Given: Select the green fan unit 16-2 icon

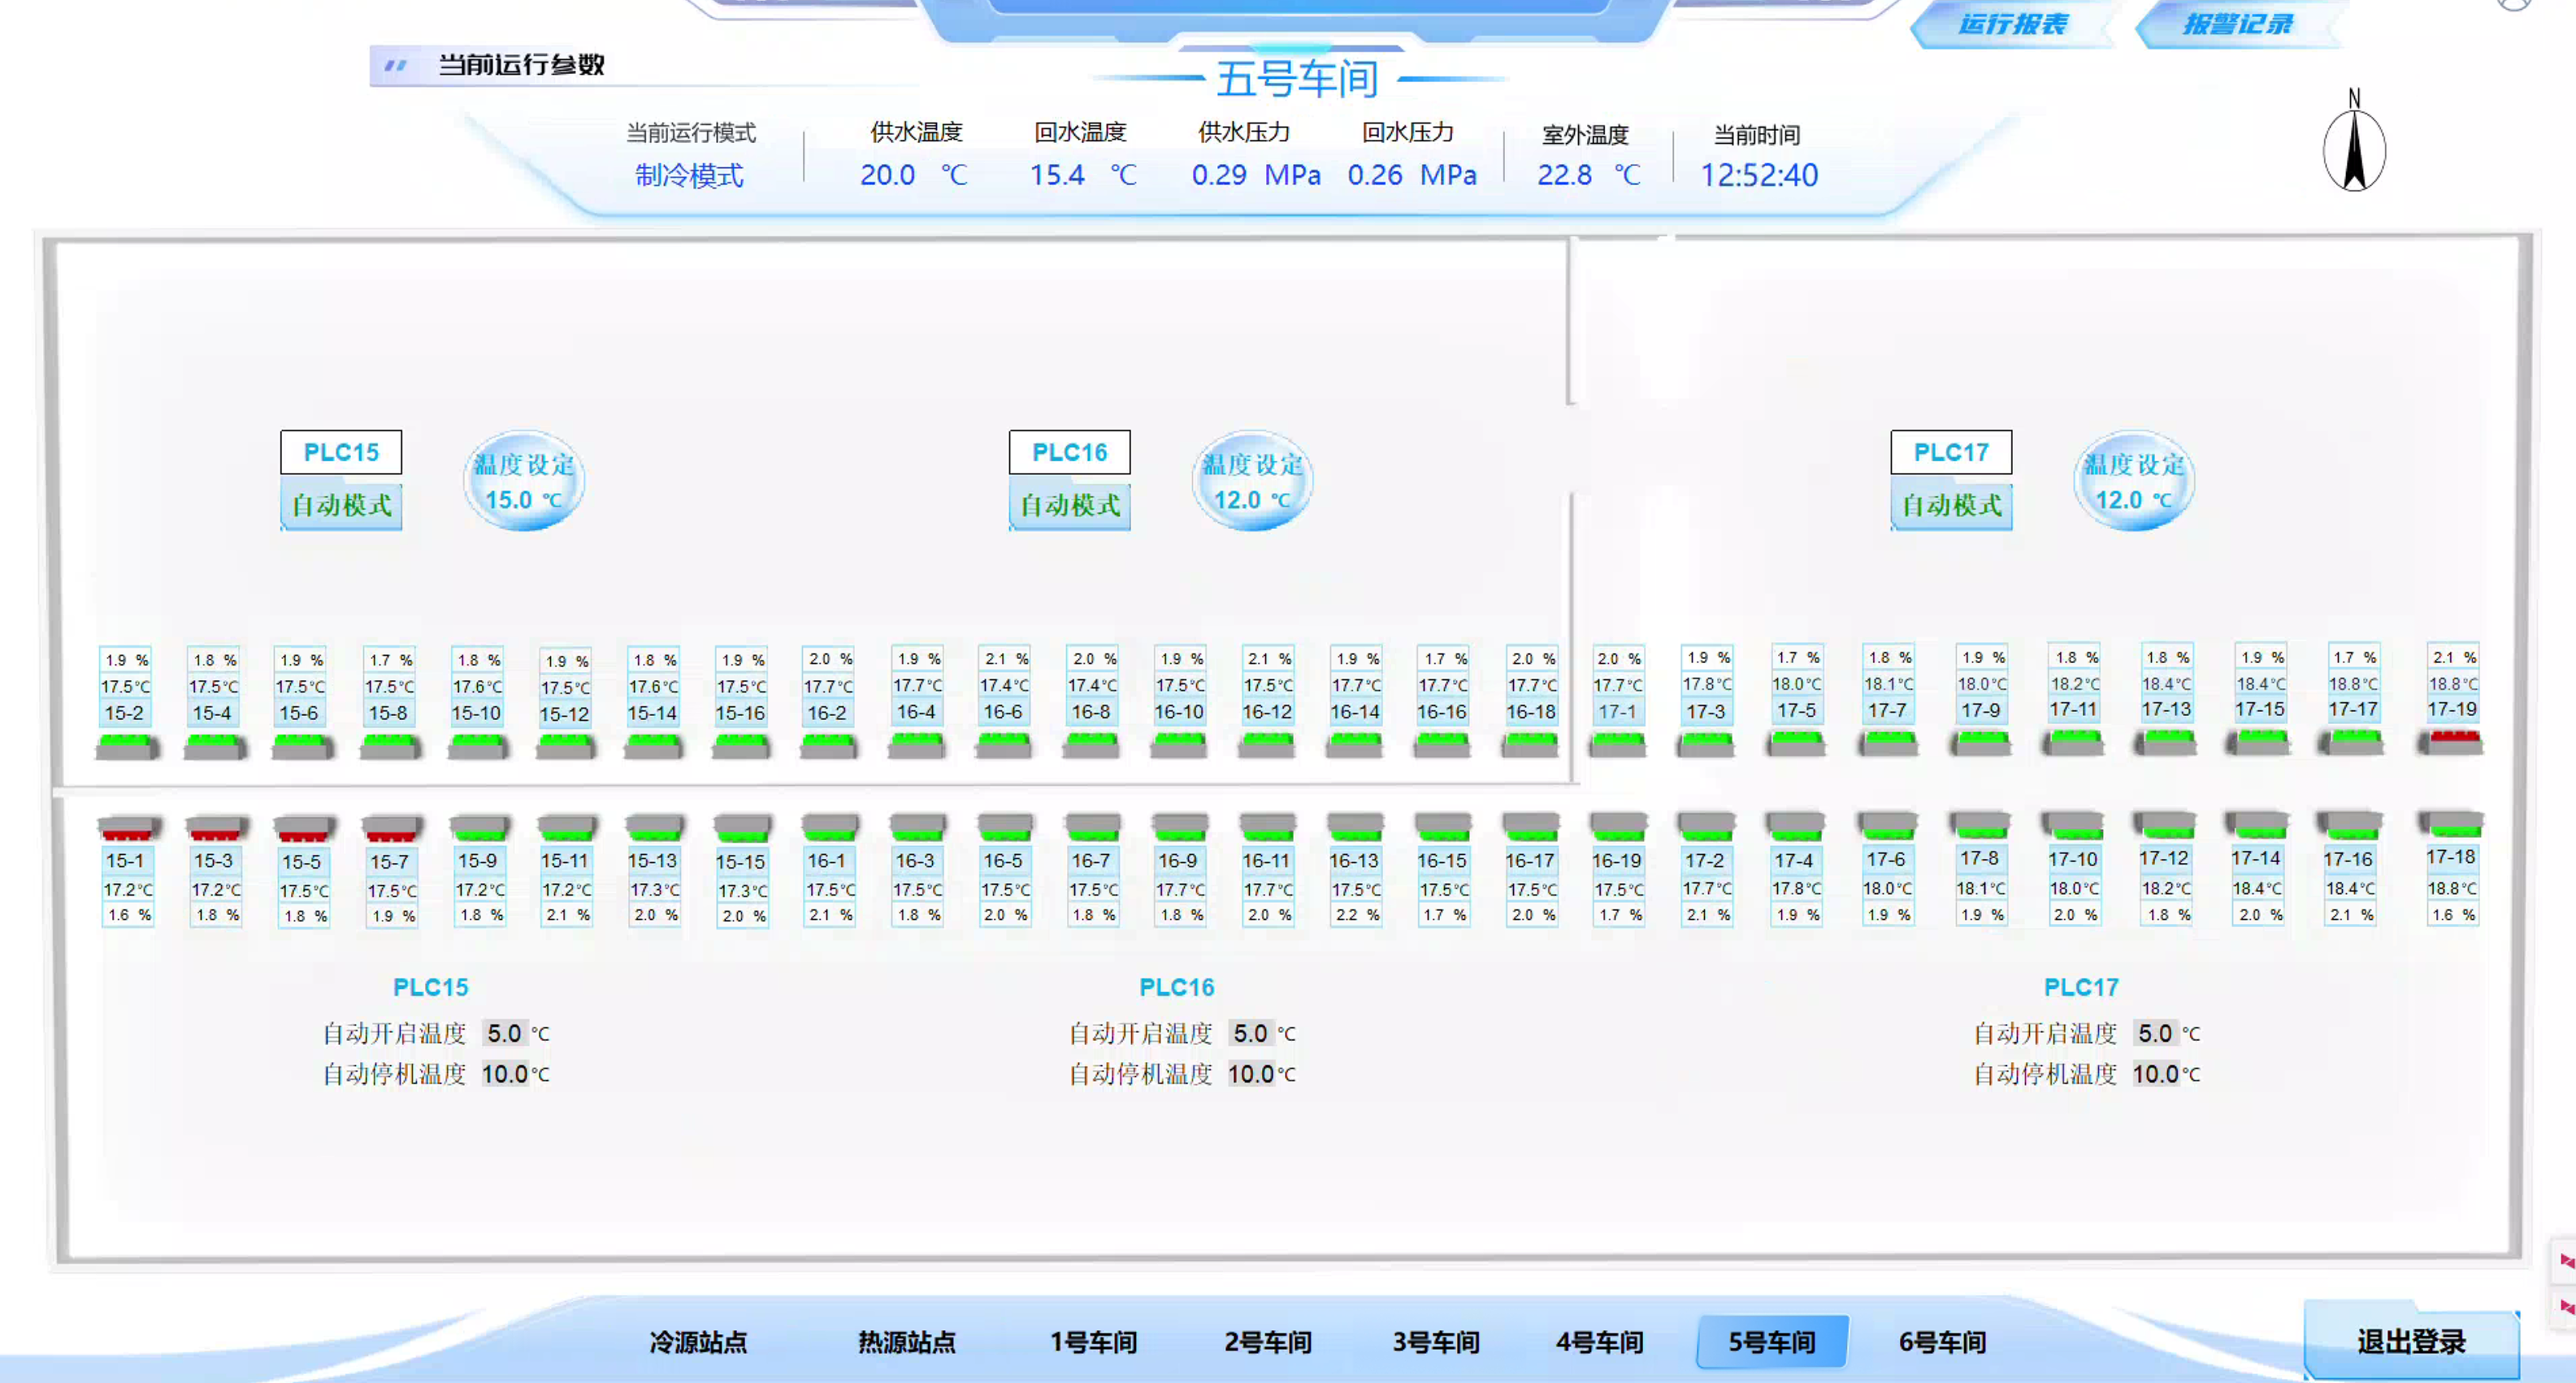Looking at the screenshot, I should pos(829,745).
